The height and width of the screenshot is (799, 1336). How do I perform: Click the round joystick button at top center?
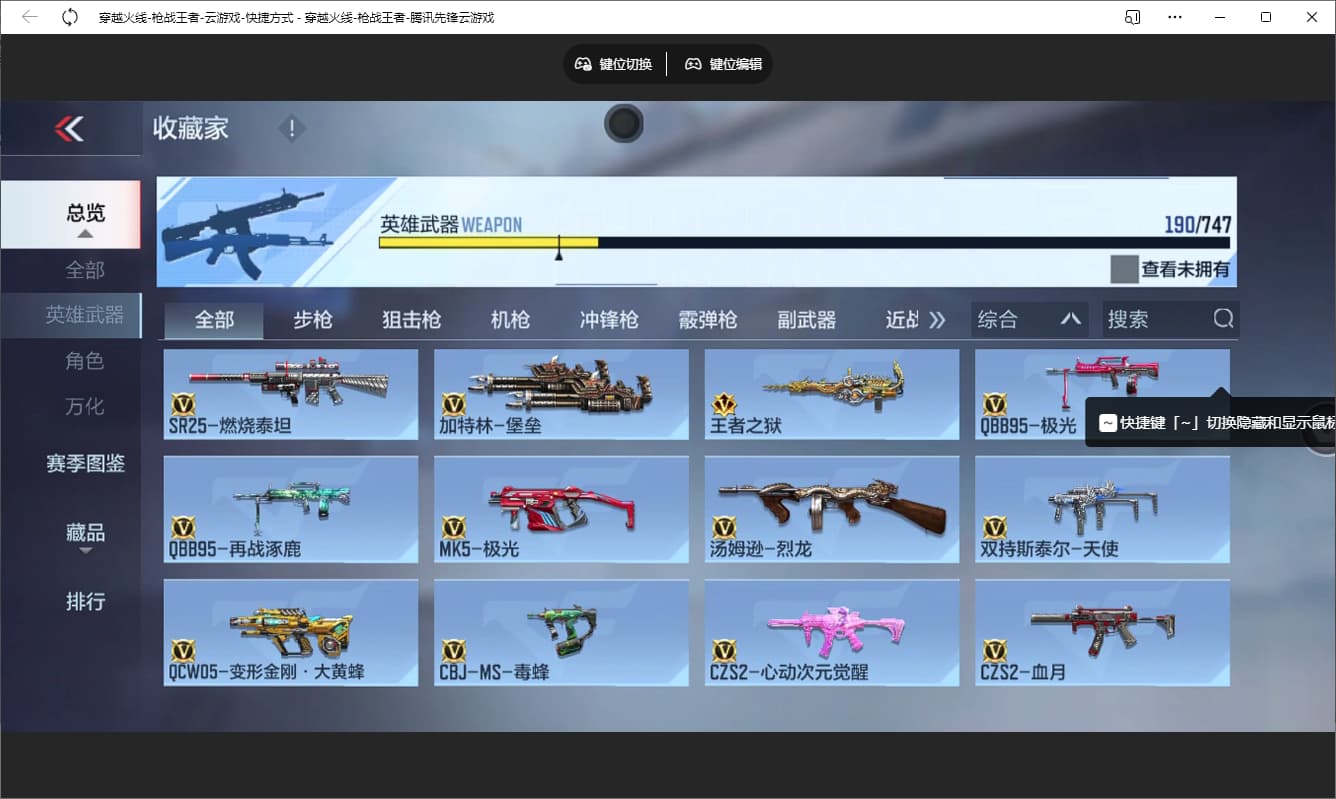[624, 124]
